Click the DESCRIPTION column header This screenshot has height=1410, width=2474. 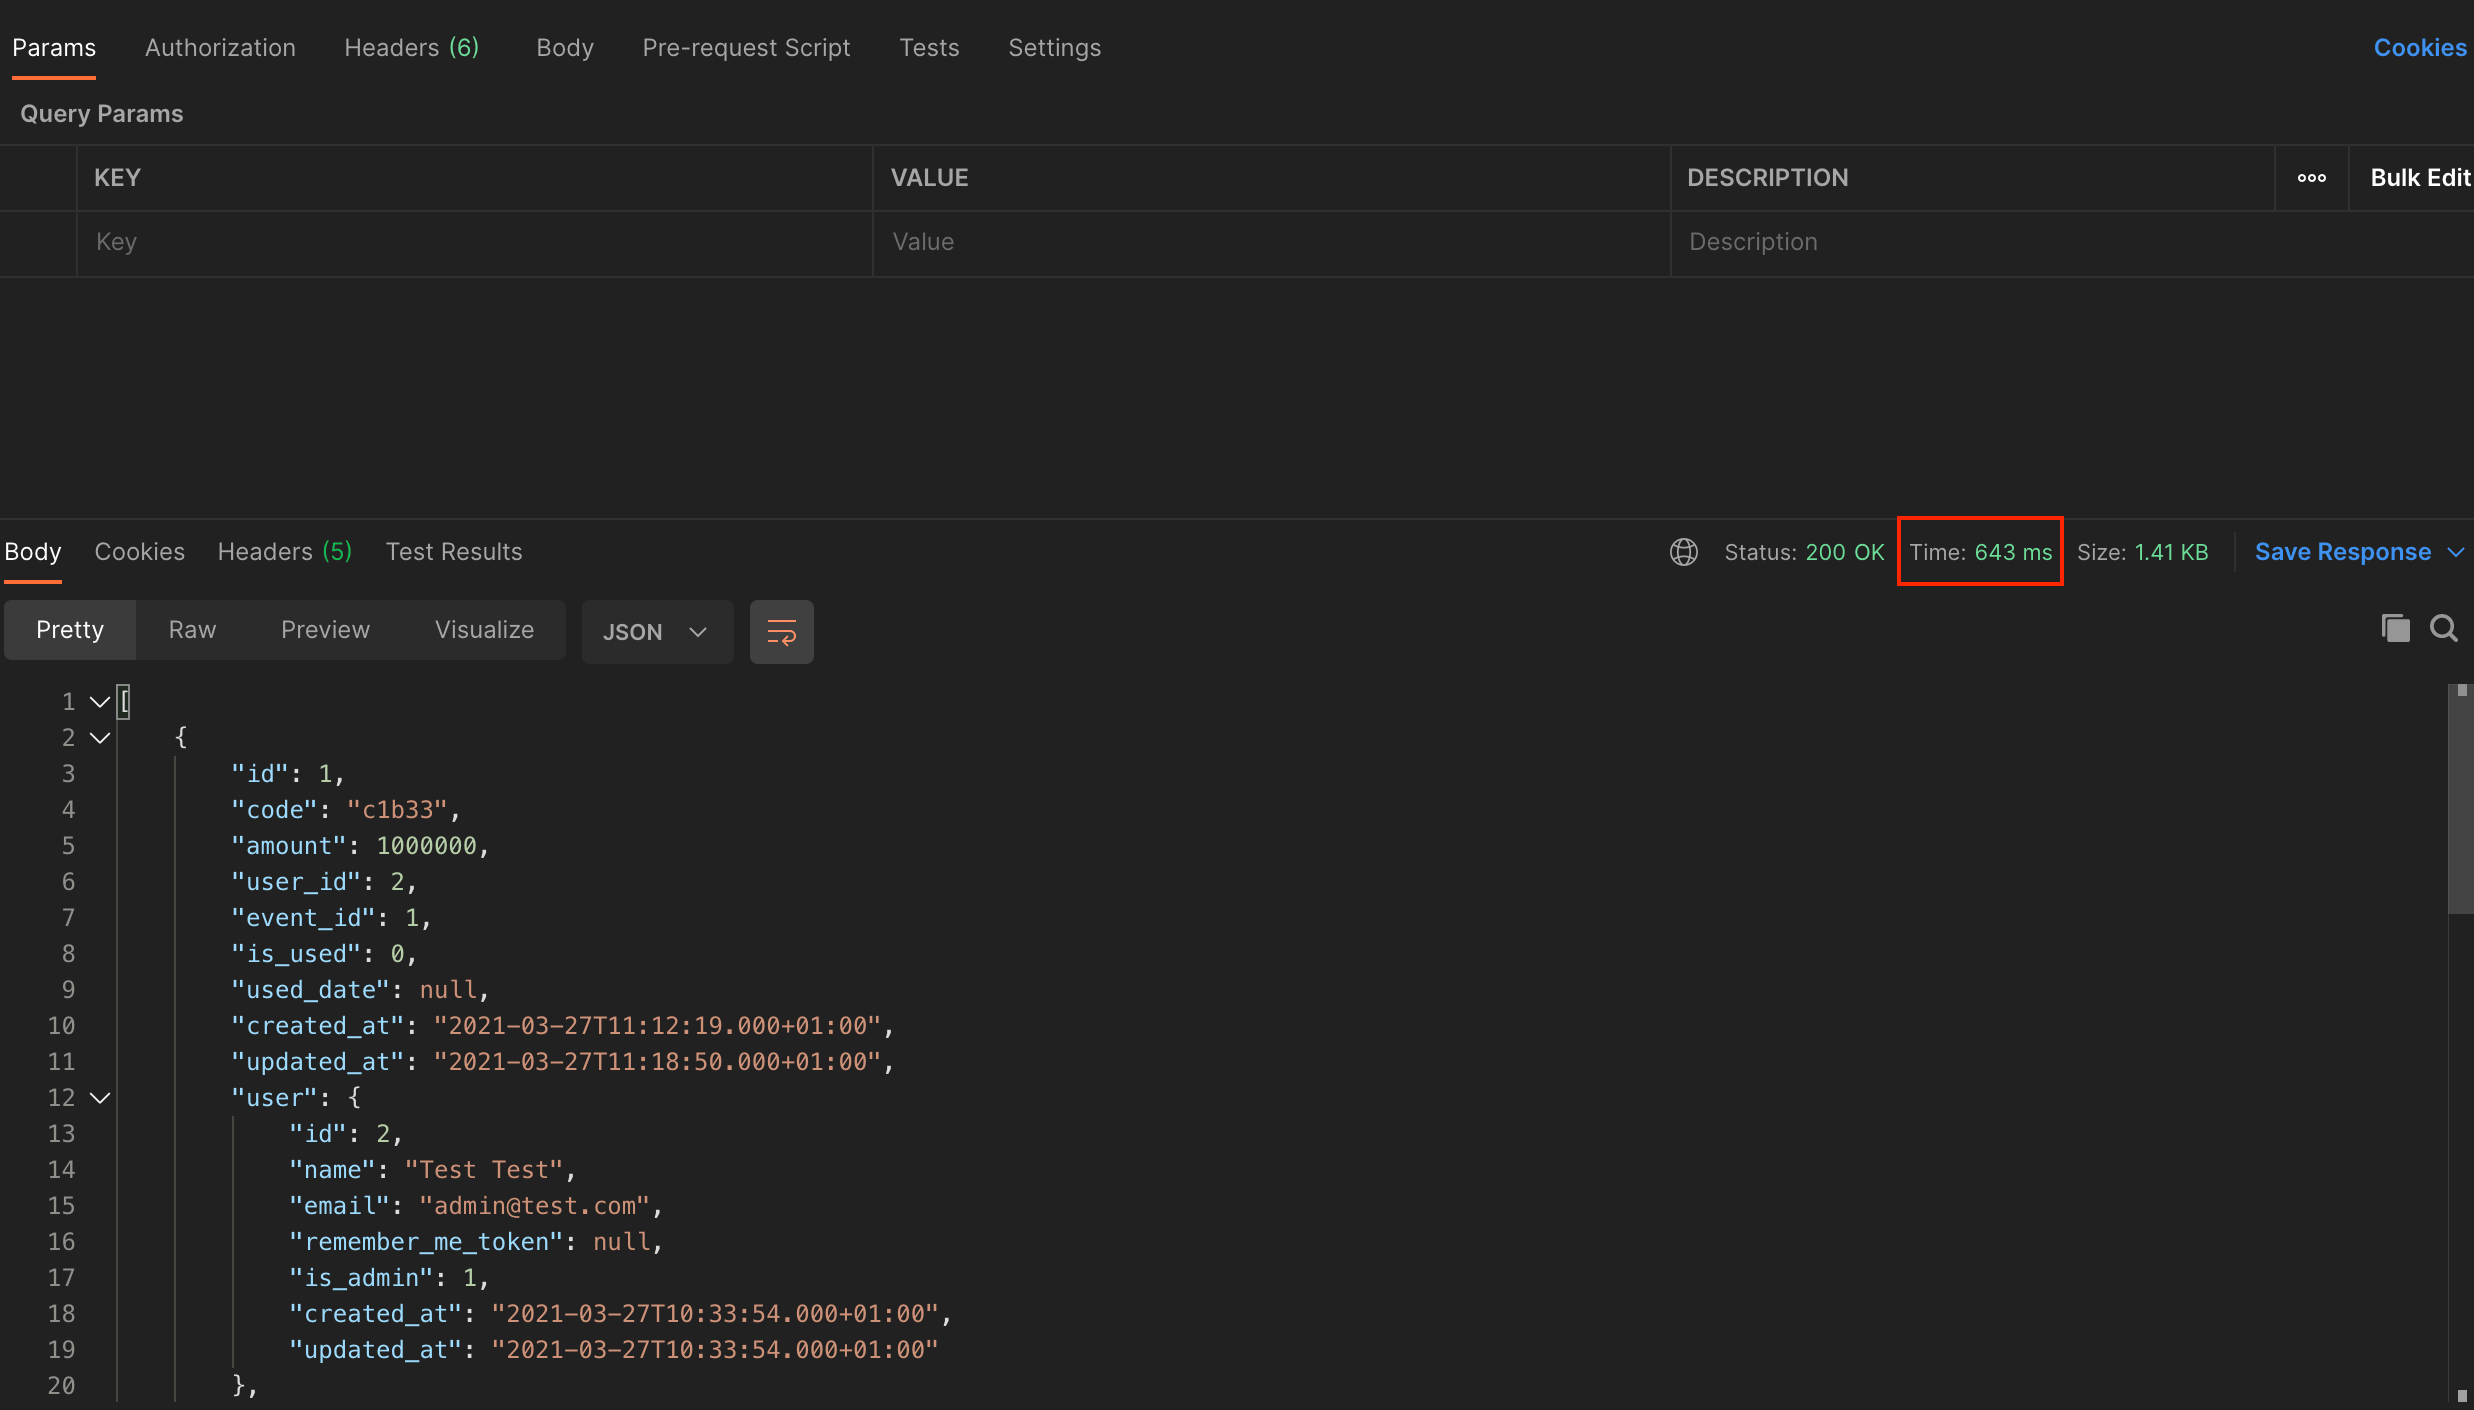[x=1767, y=178]
